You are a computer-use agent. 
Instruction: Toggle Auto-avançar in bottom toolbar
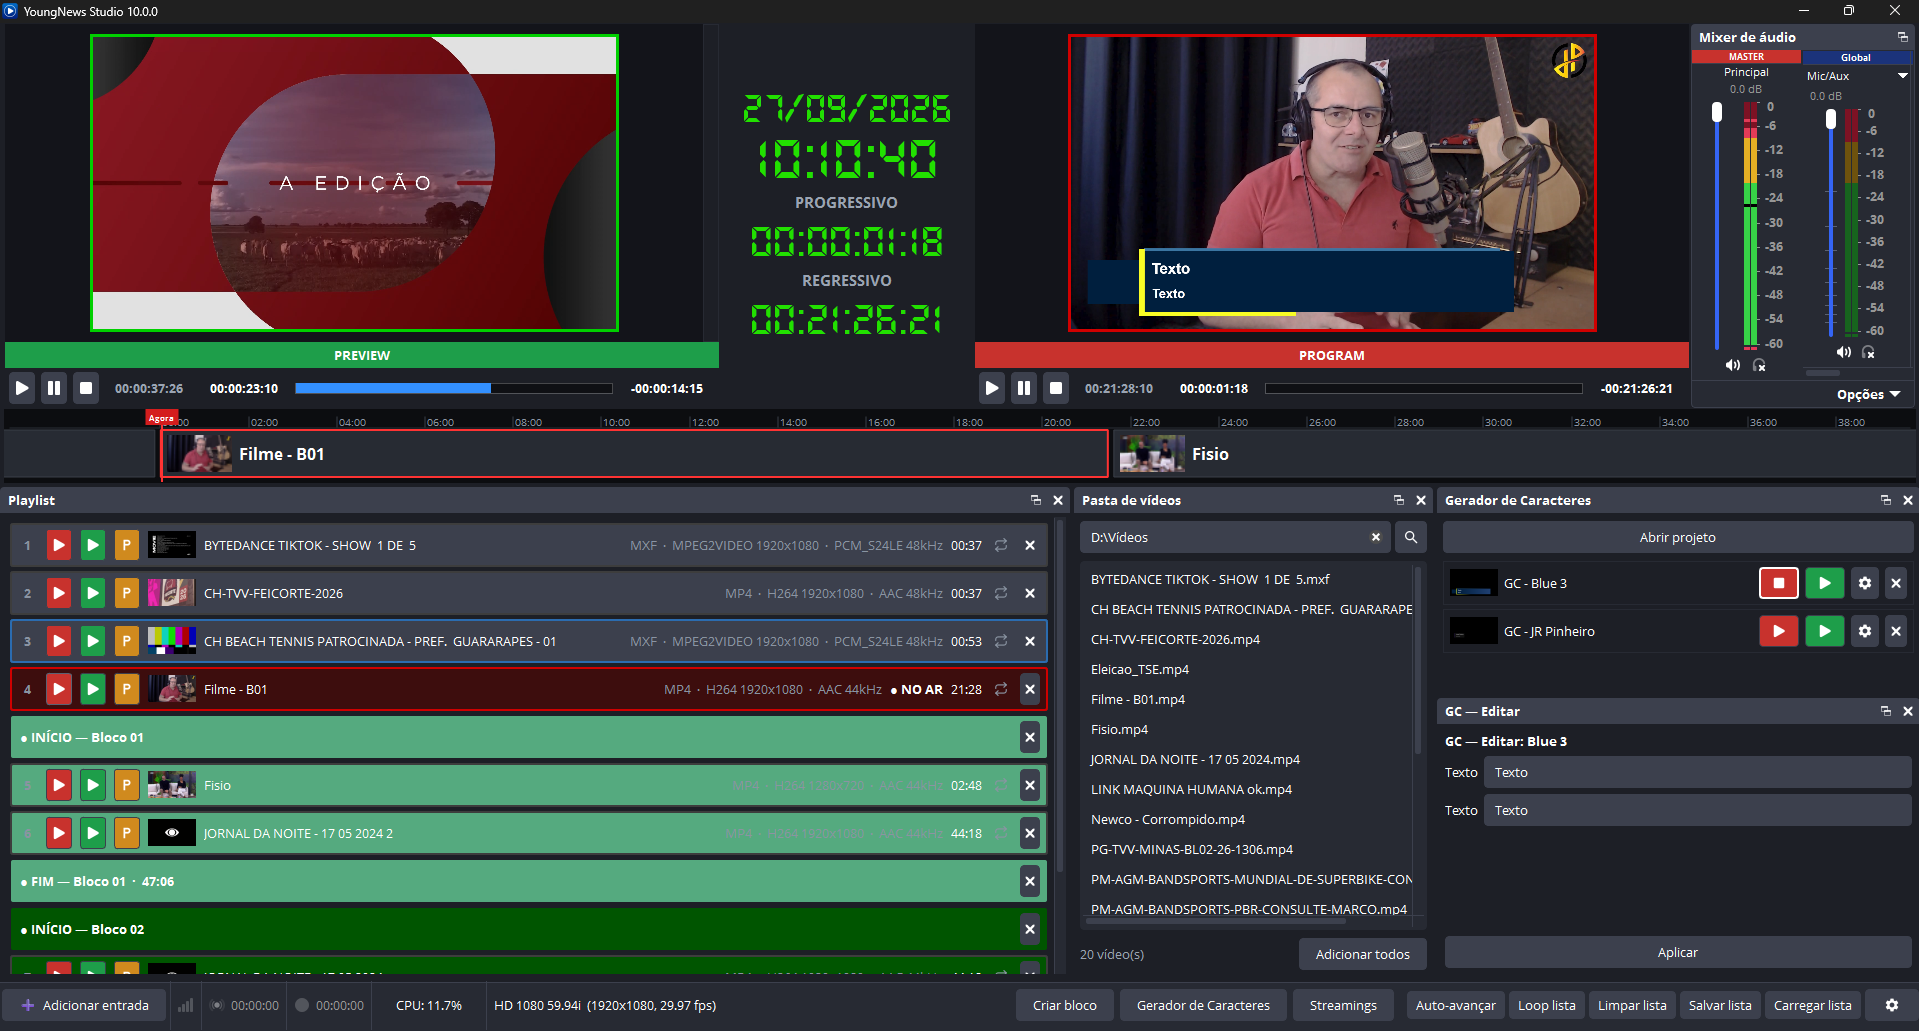pyautogui.click(x=1456, y=1005)
